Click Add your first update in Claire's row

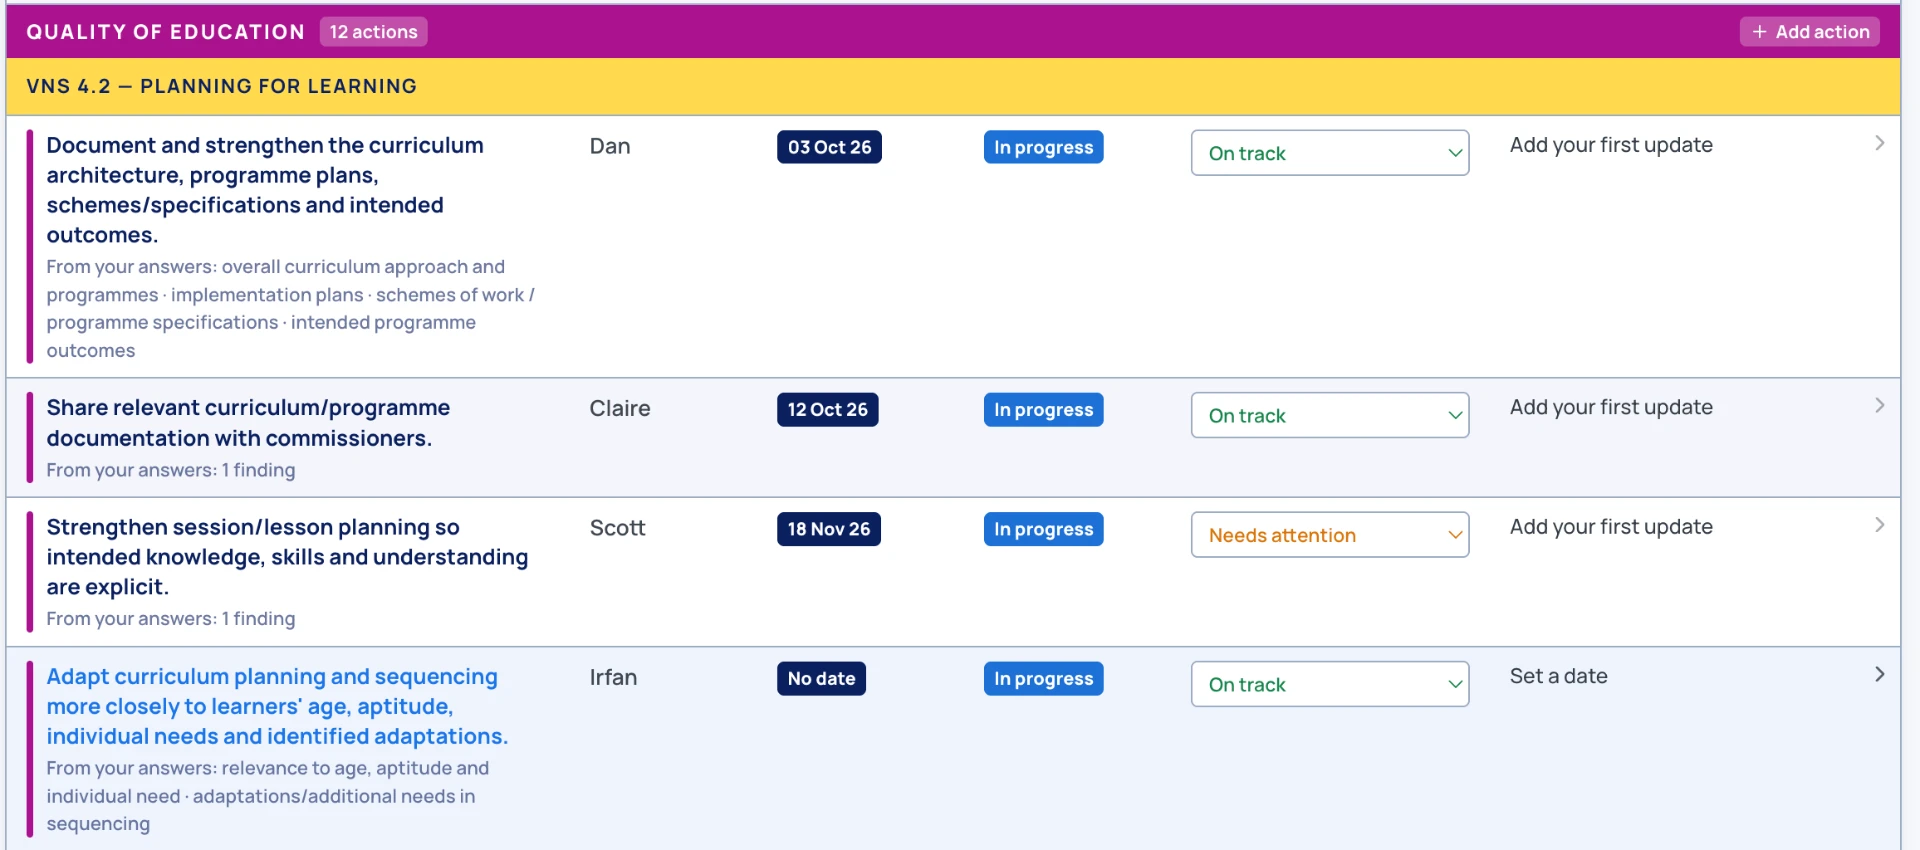[x=1611, y=407]
